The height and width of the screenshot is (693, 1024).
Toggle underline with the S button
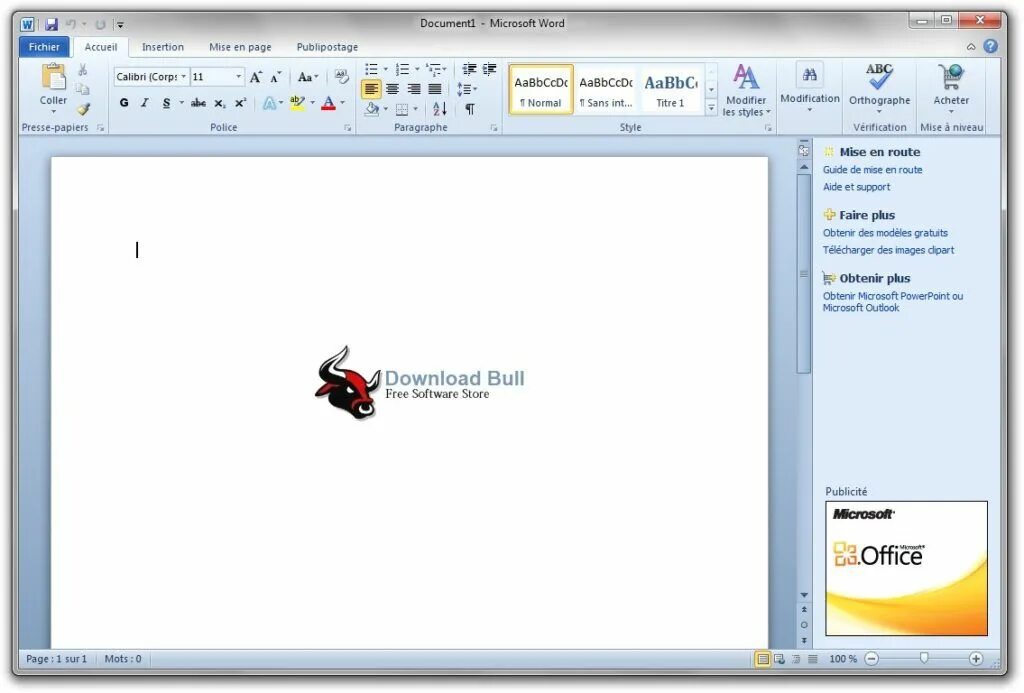pos(167,103)
